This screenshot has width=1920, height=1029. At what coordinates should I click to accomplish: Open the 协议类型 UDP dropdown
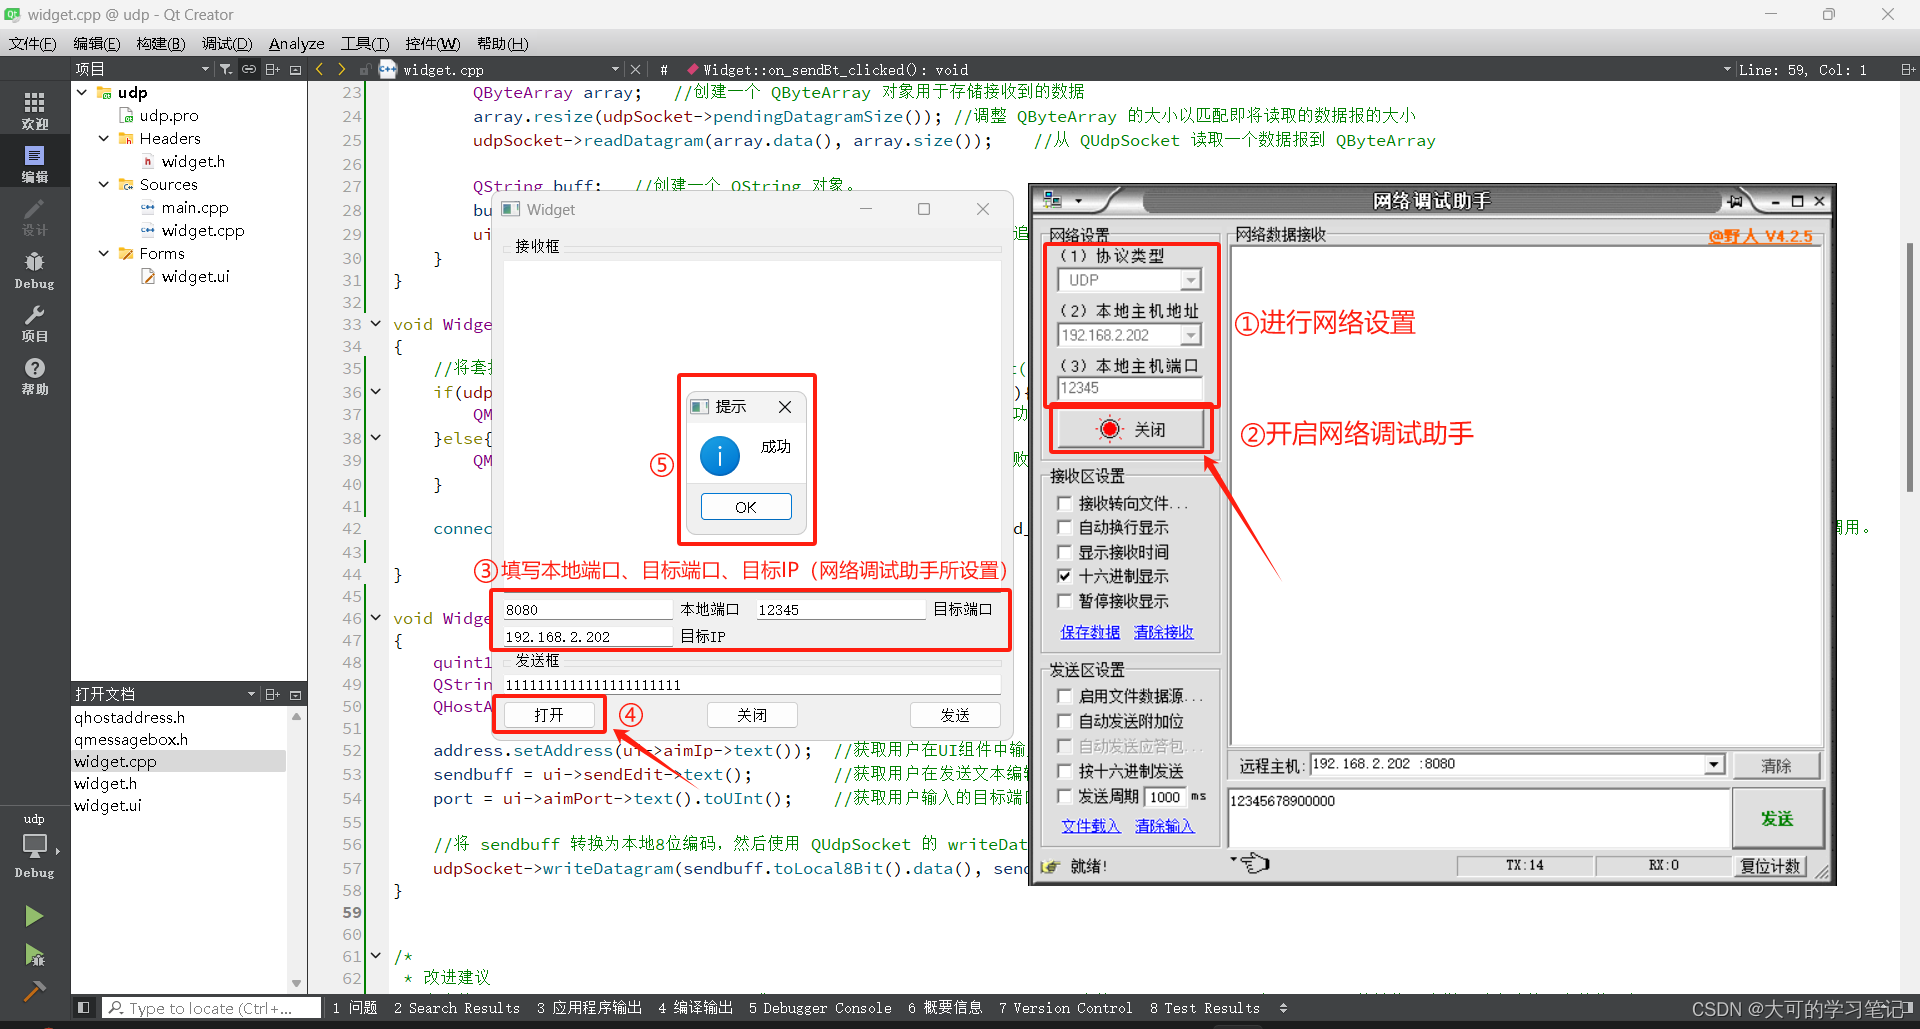(1190, 280)
